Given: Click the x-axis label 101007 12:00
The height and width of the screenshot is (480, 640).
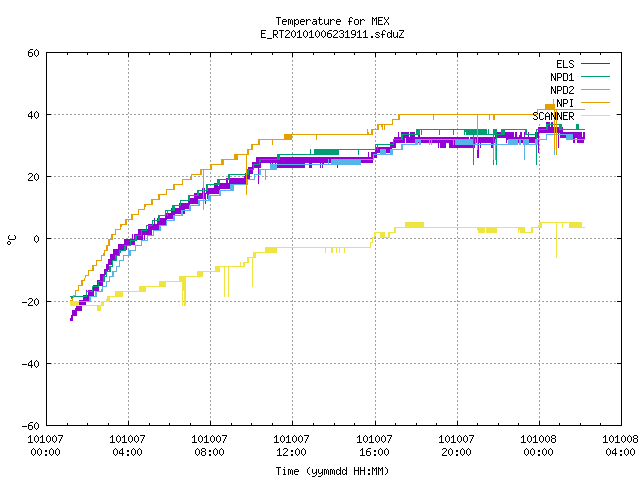Looking at the screenshot, I should pyautogui.click(x=291, y=446).
